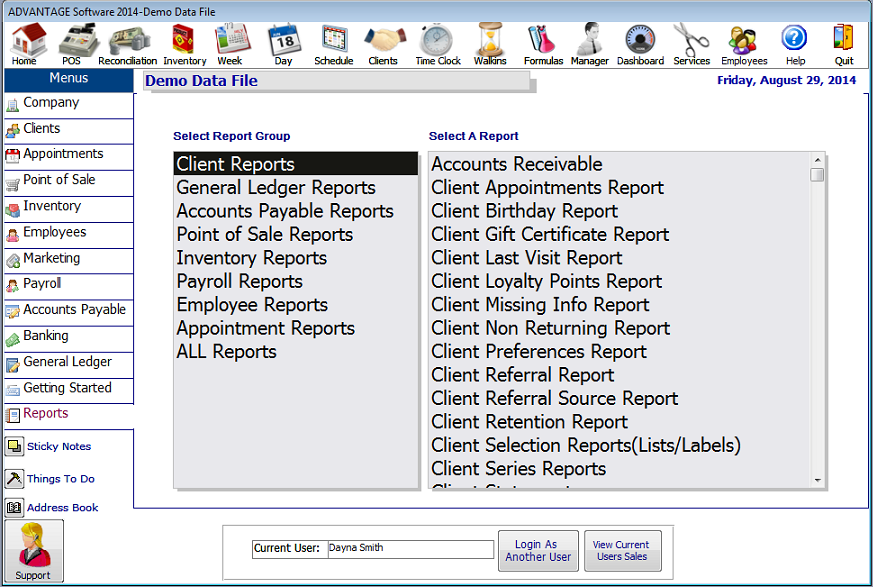
Task: Open the Appointments side menu
Action: point(68,155)
